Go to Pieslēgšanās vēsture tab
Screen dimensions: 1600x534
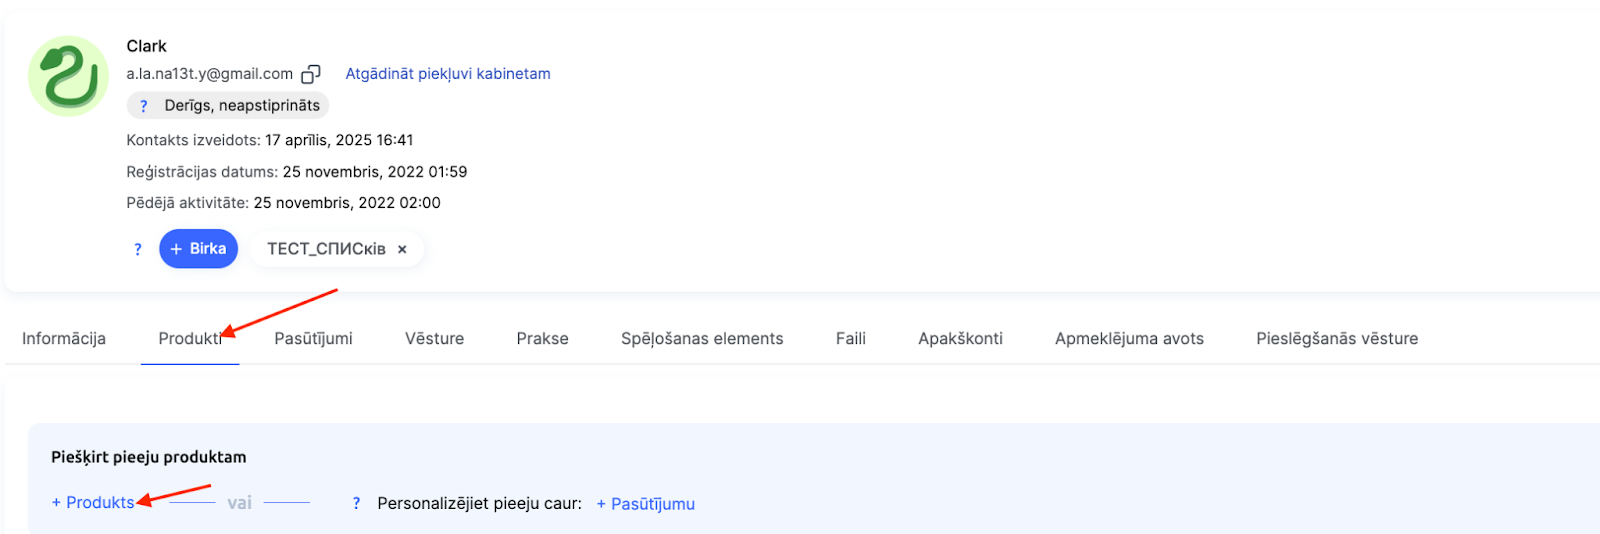click(1337, 339)
